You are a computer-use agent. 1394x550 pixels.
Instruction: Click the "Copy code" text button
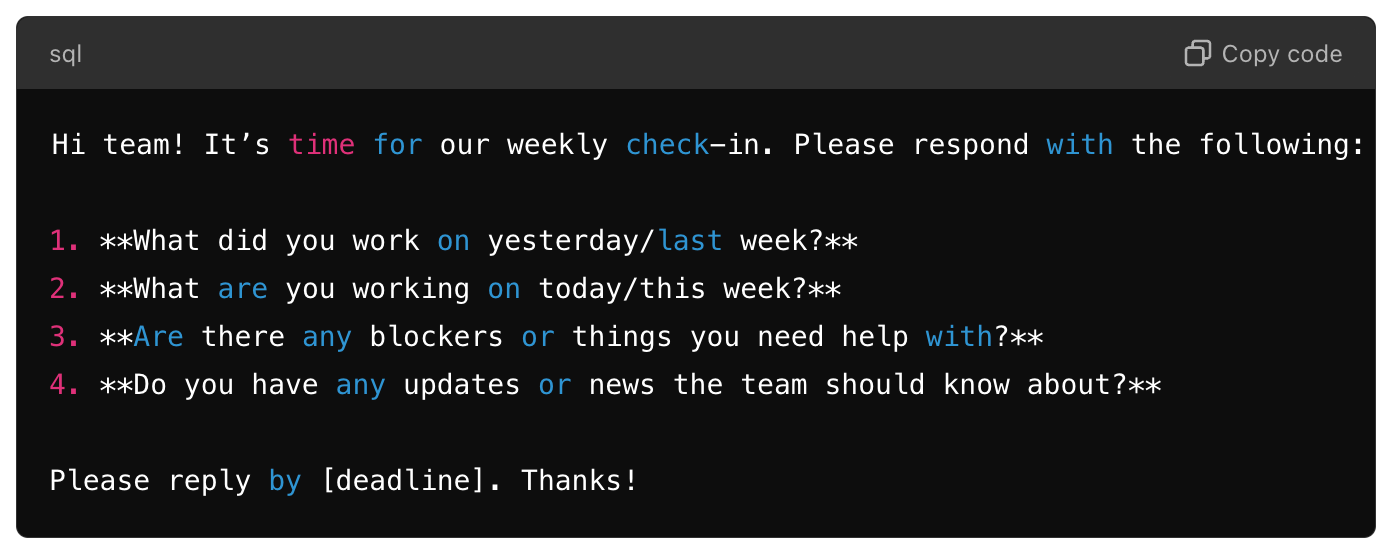tap(1281, 54)
